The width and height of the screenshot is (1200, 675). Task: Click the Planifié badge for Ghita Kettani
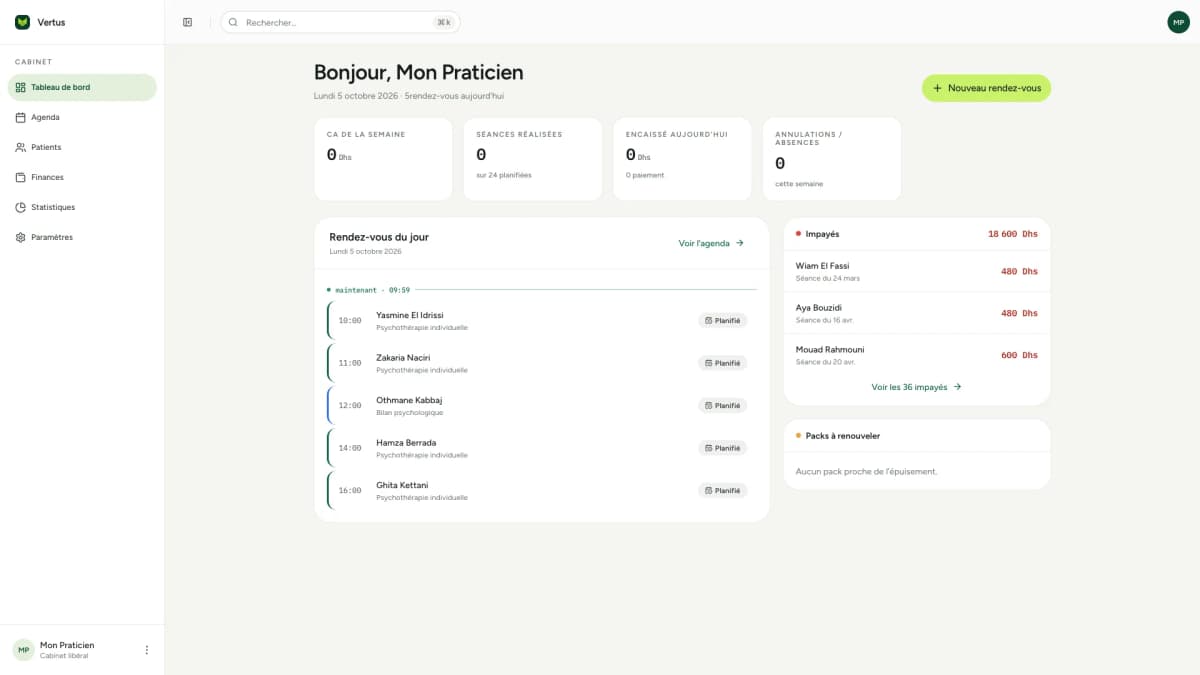(722, 491)
